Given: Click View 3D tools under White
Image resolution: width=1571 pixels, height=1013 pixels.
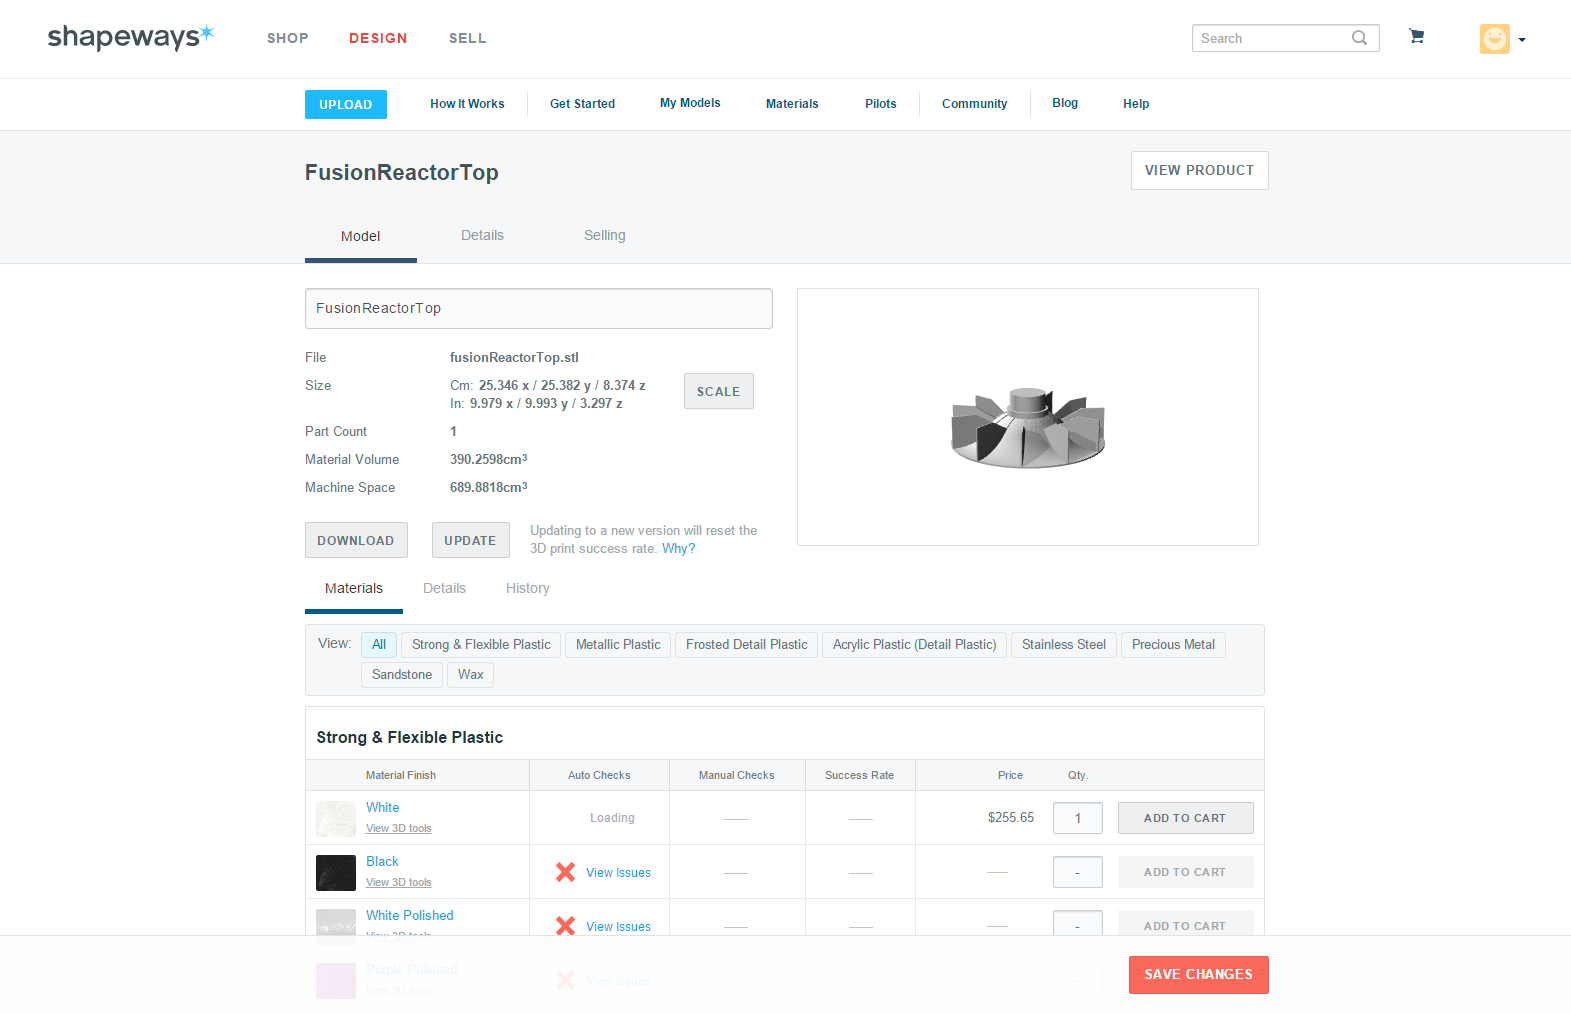Looking at the screenshot, I should pos(398,829).
